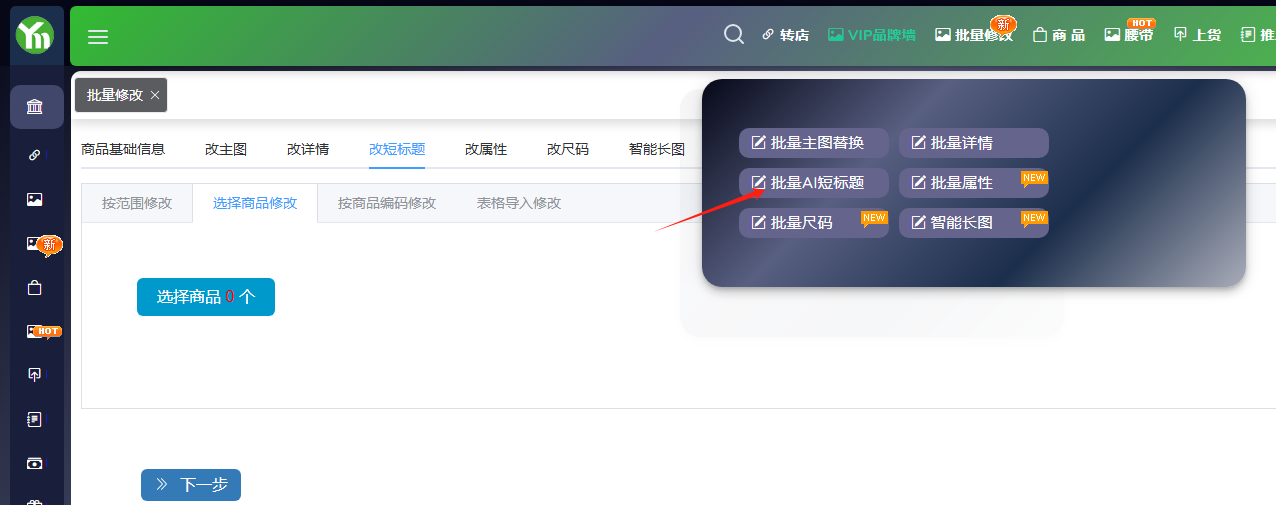Choose 批量主图替换 in the popup menu
The width and height of the screenshot is (1276, 505).
click(x=814, y=143)
